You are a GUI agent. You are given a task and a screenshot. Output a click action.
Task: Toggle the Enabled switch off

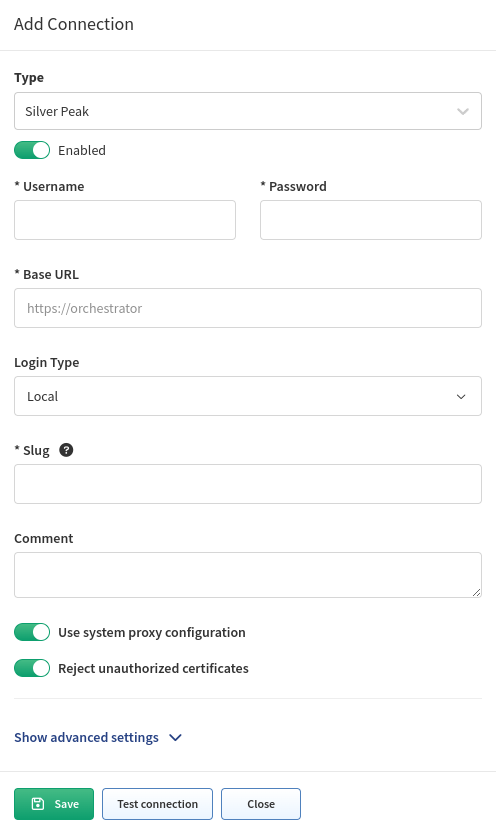(32, 150)
